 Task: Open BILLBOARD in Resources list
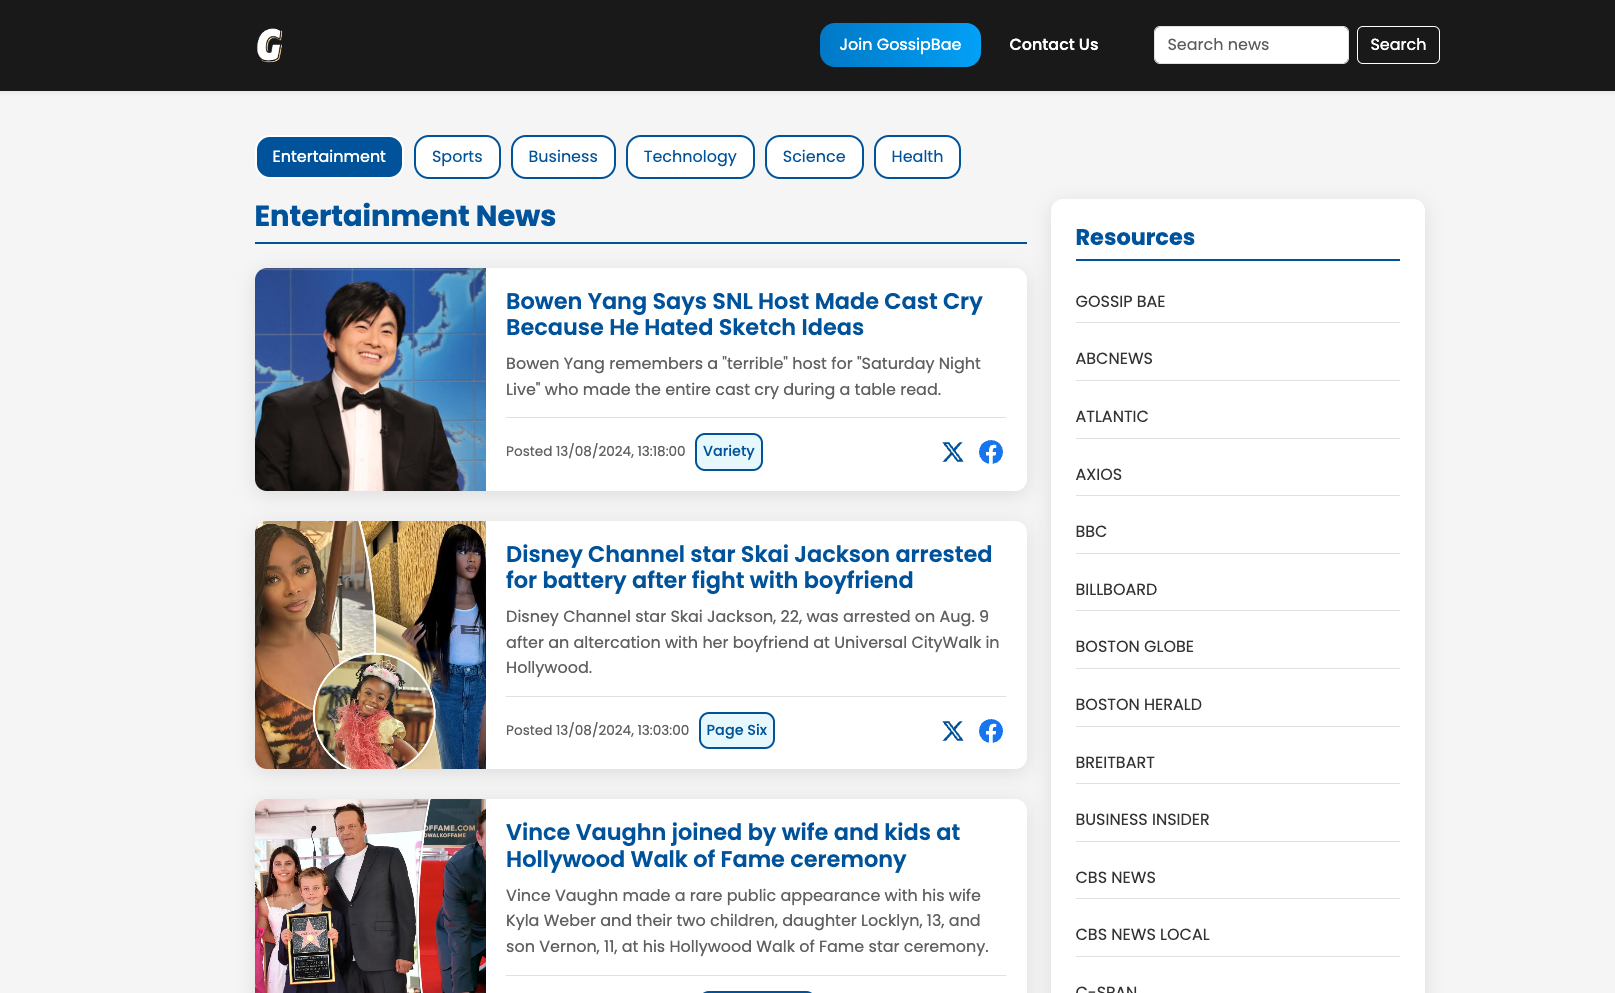1116,590
